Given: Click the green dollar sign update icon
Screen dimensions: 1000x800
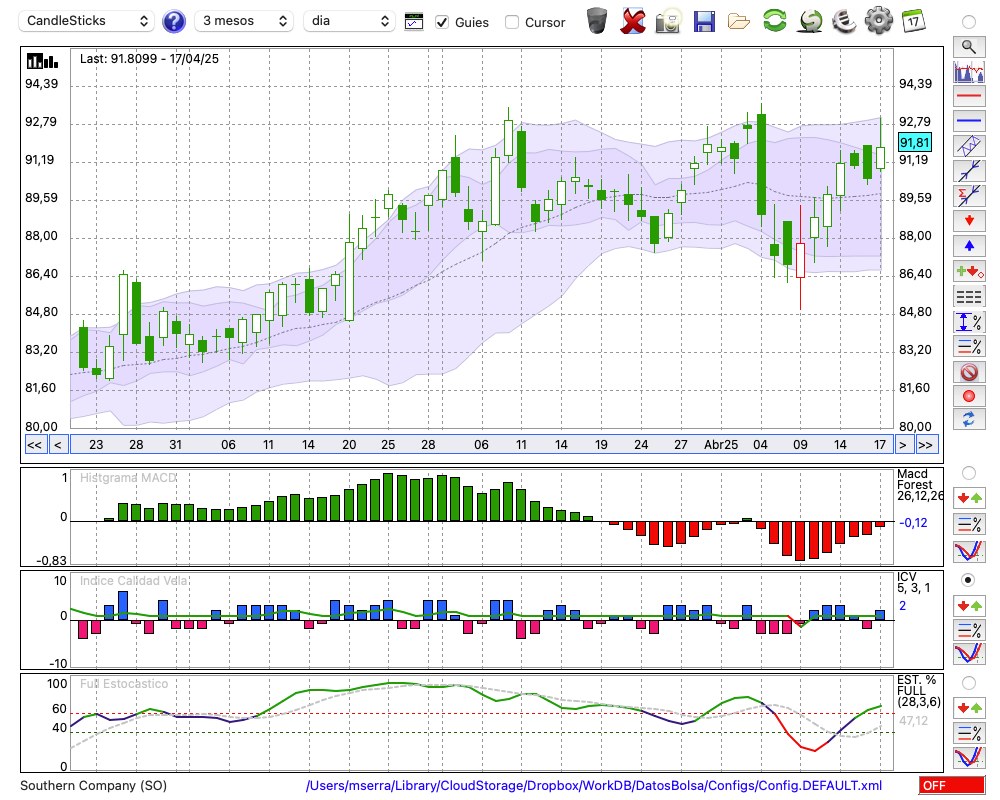Looking at the screenshot, I should coord(810,20).
